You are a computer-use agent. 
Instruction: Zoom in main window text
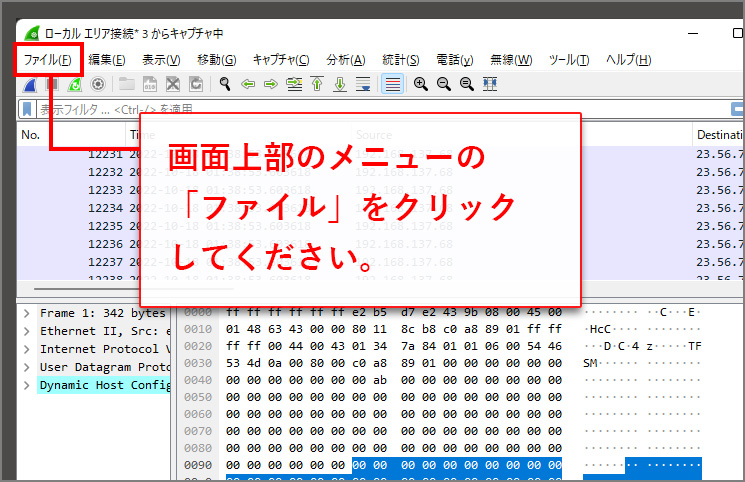420,85
